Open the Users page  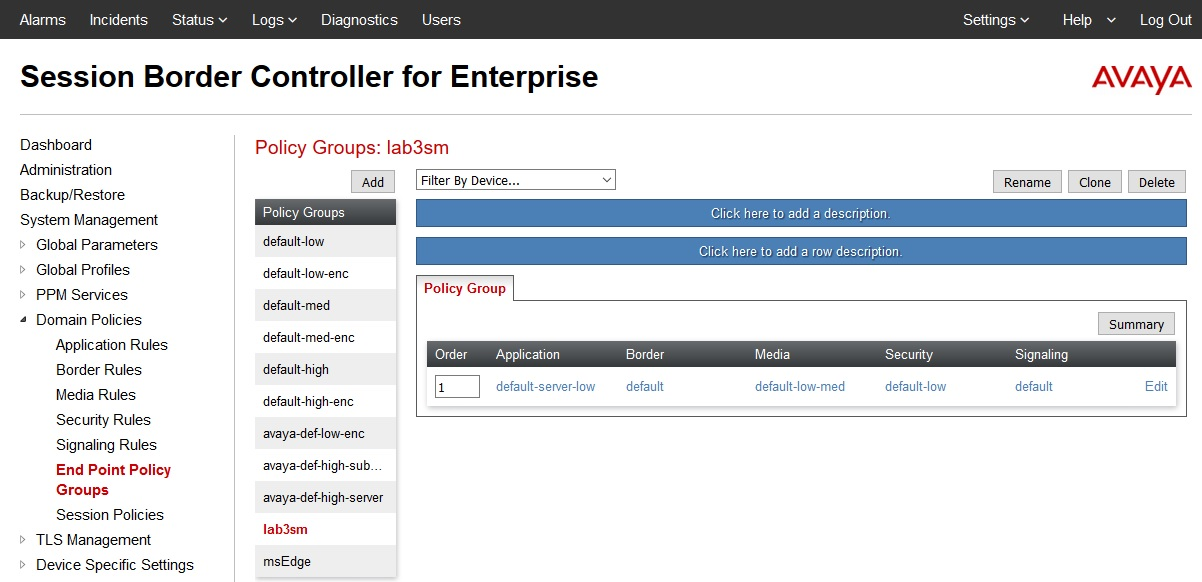point(441,20)
